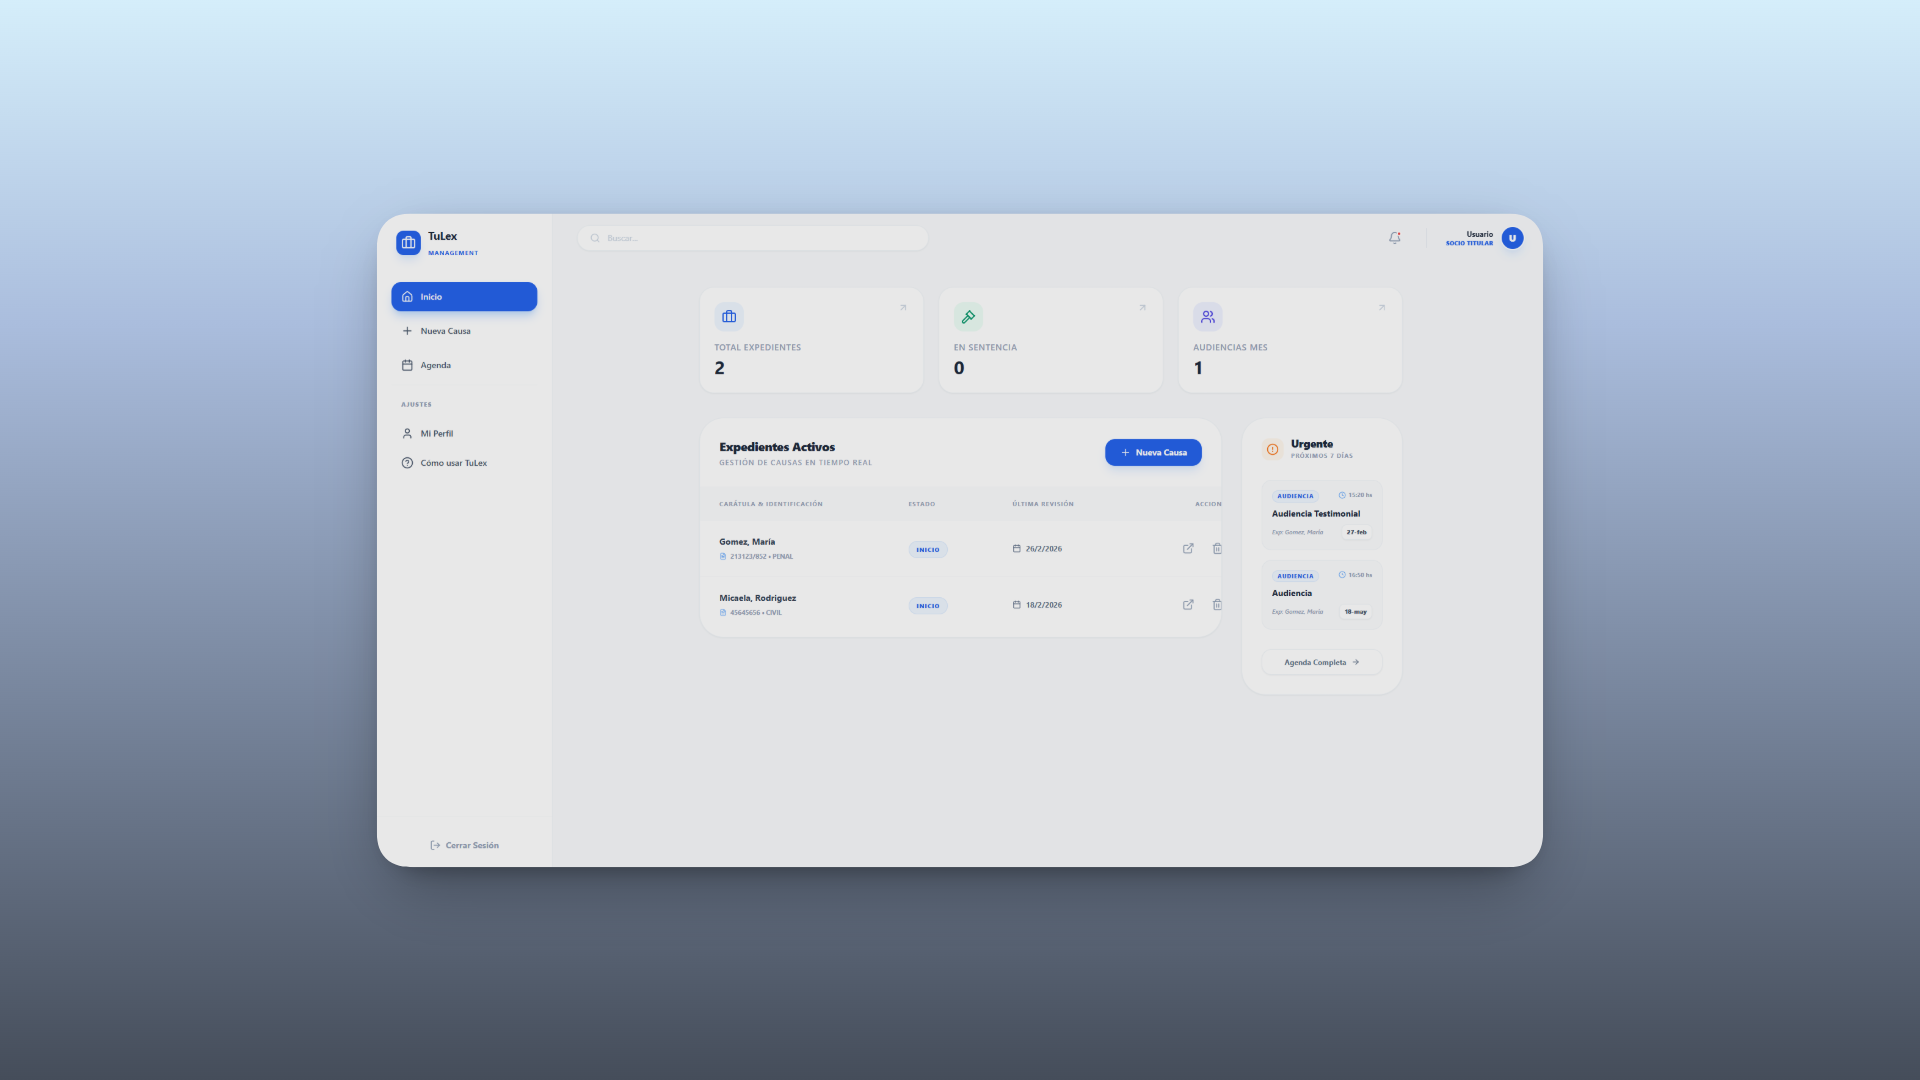Click the TuLex briefcase logo icon
Viewport: 1920px width, 1080px height.
pyautogui.click(x=408, y=242)
